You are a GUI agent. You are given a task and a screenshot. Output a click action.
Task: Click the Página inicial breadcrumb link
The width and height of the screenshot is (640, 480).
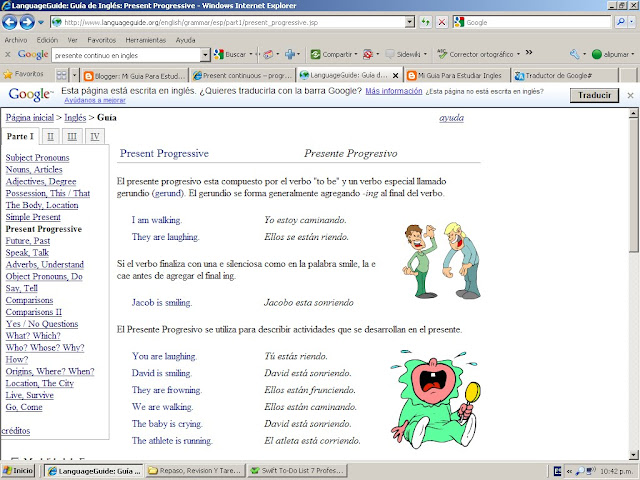click(30, 118)
